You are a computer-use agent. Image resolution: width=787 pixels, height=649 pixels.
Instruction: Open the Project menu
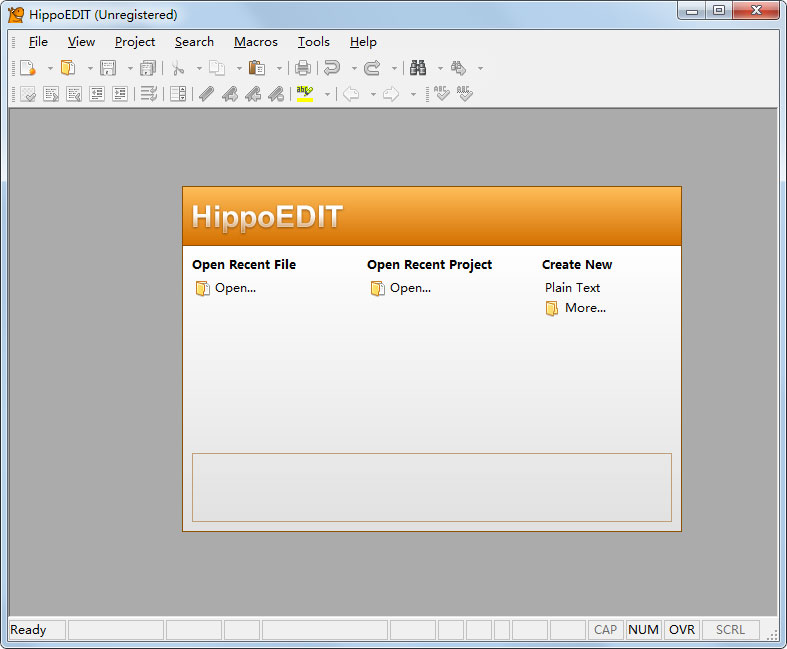(135, 42)
